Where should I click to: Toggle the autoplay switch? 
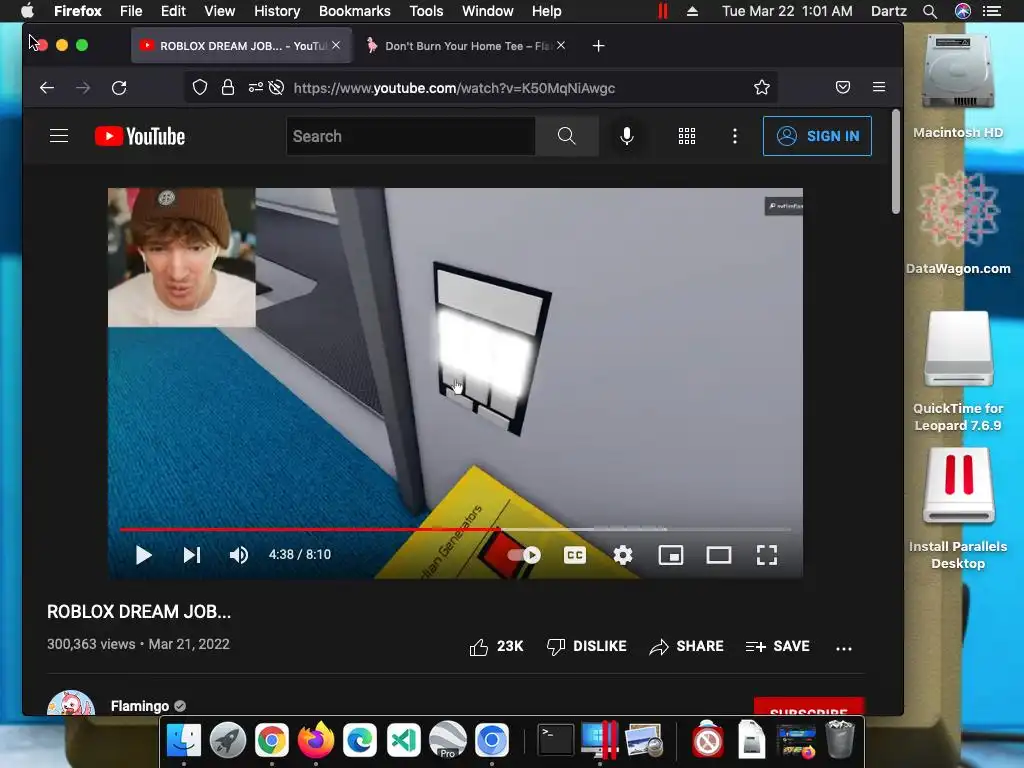[x=524, y=555]
